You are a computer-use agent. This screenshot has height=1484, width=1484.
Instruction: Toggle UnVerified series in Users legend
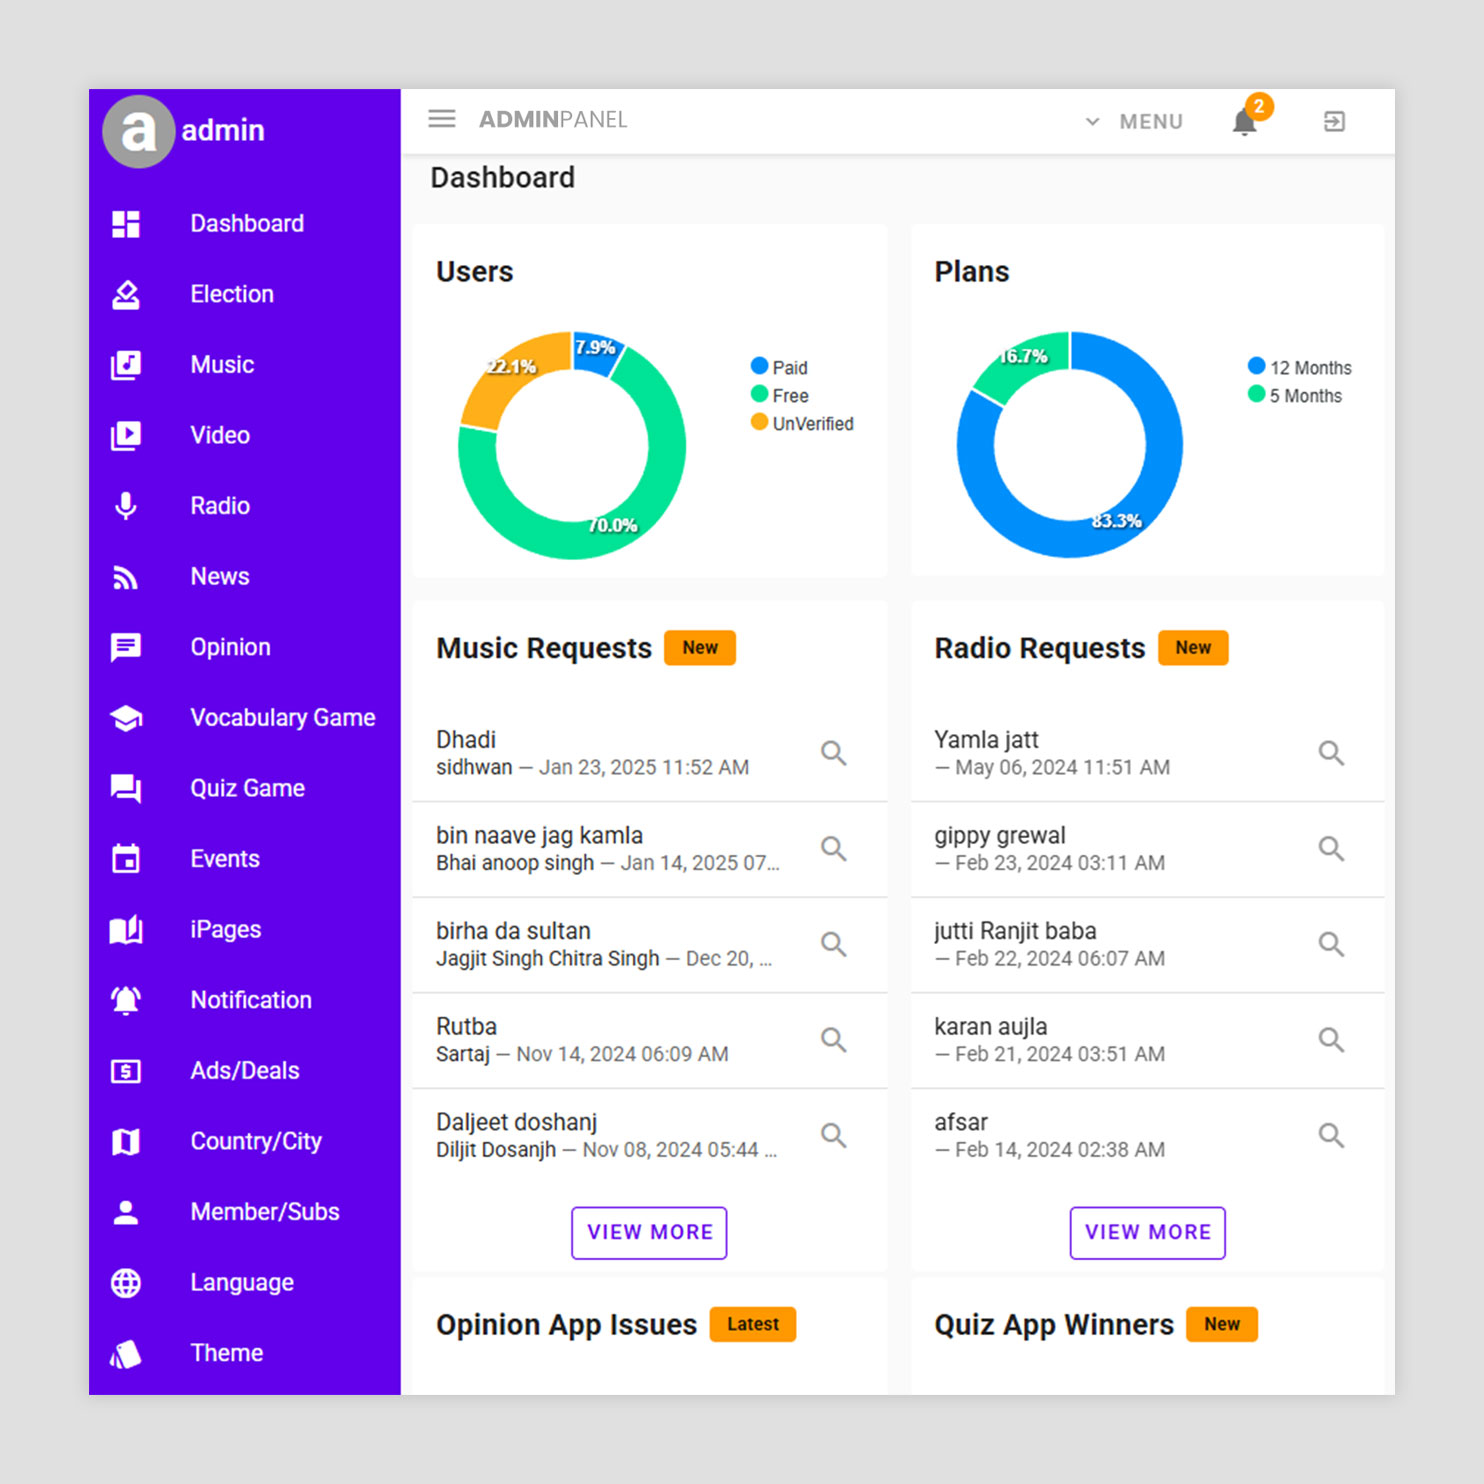pos(802,423)
